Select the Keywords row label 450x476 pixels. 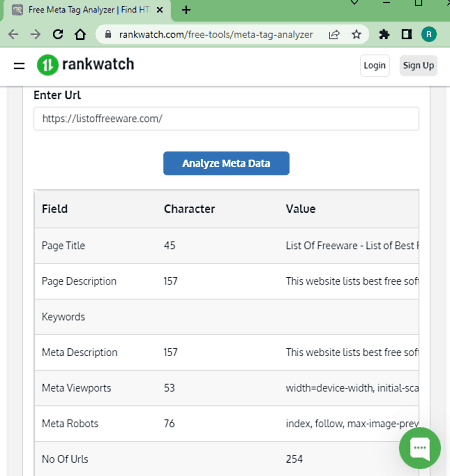(63, 317)
